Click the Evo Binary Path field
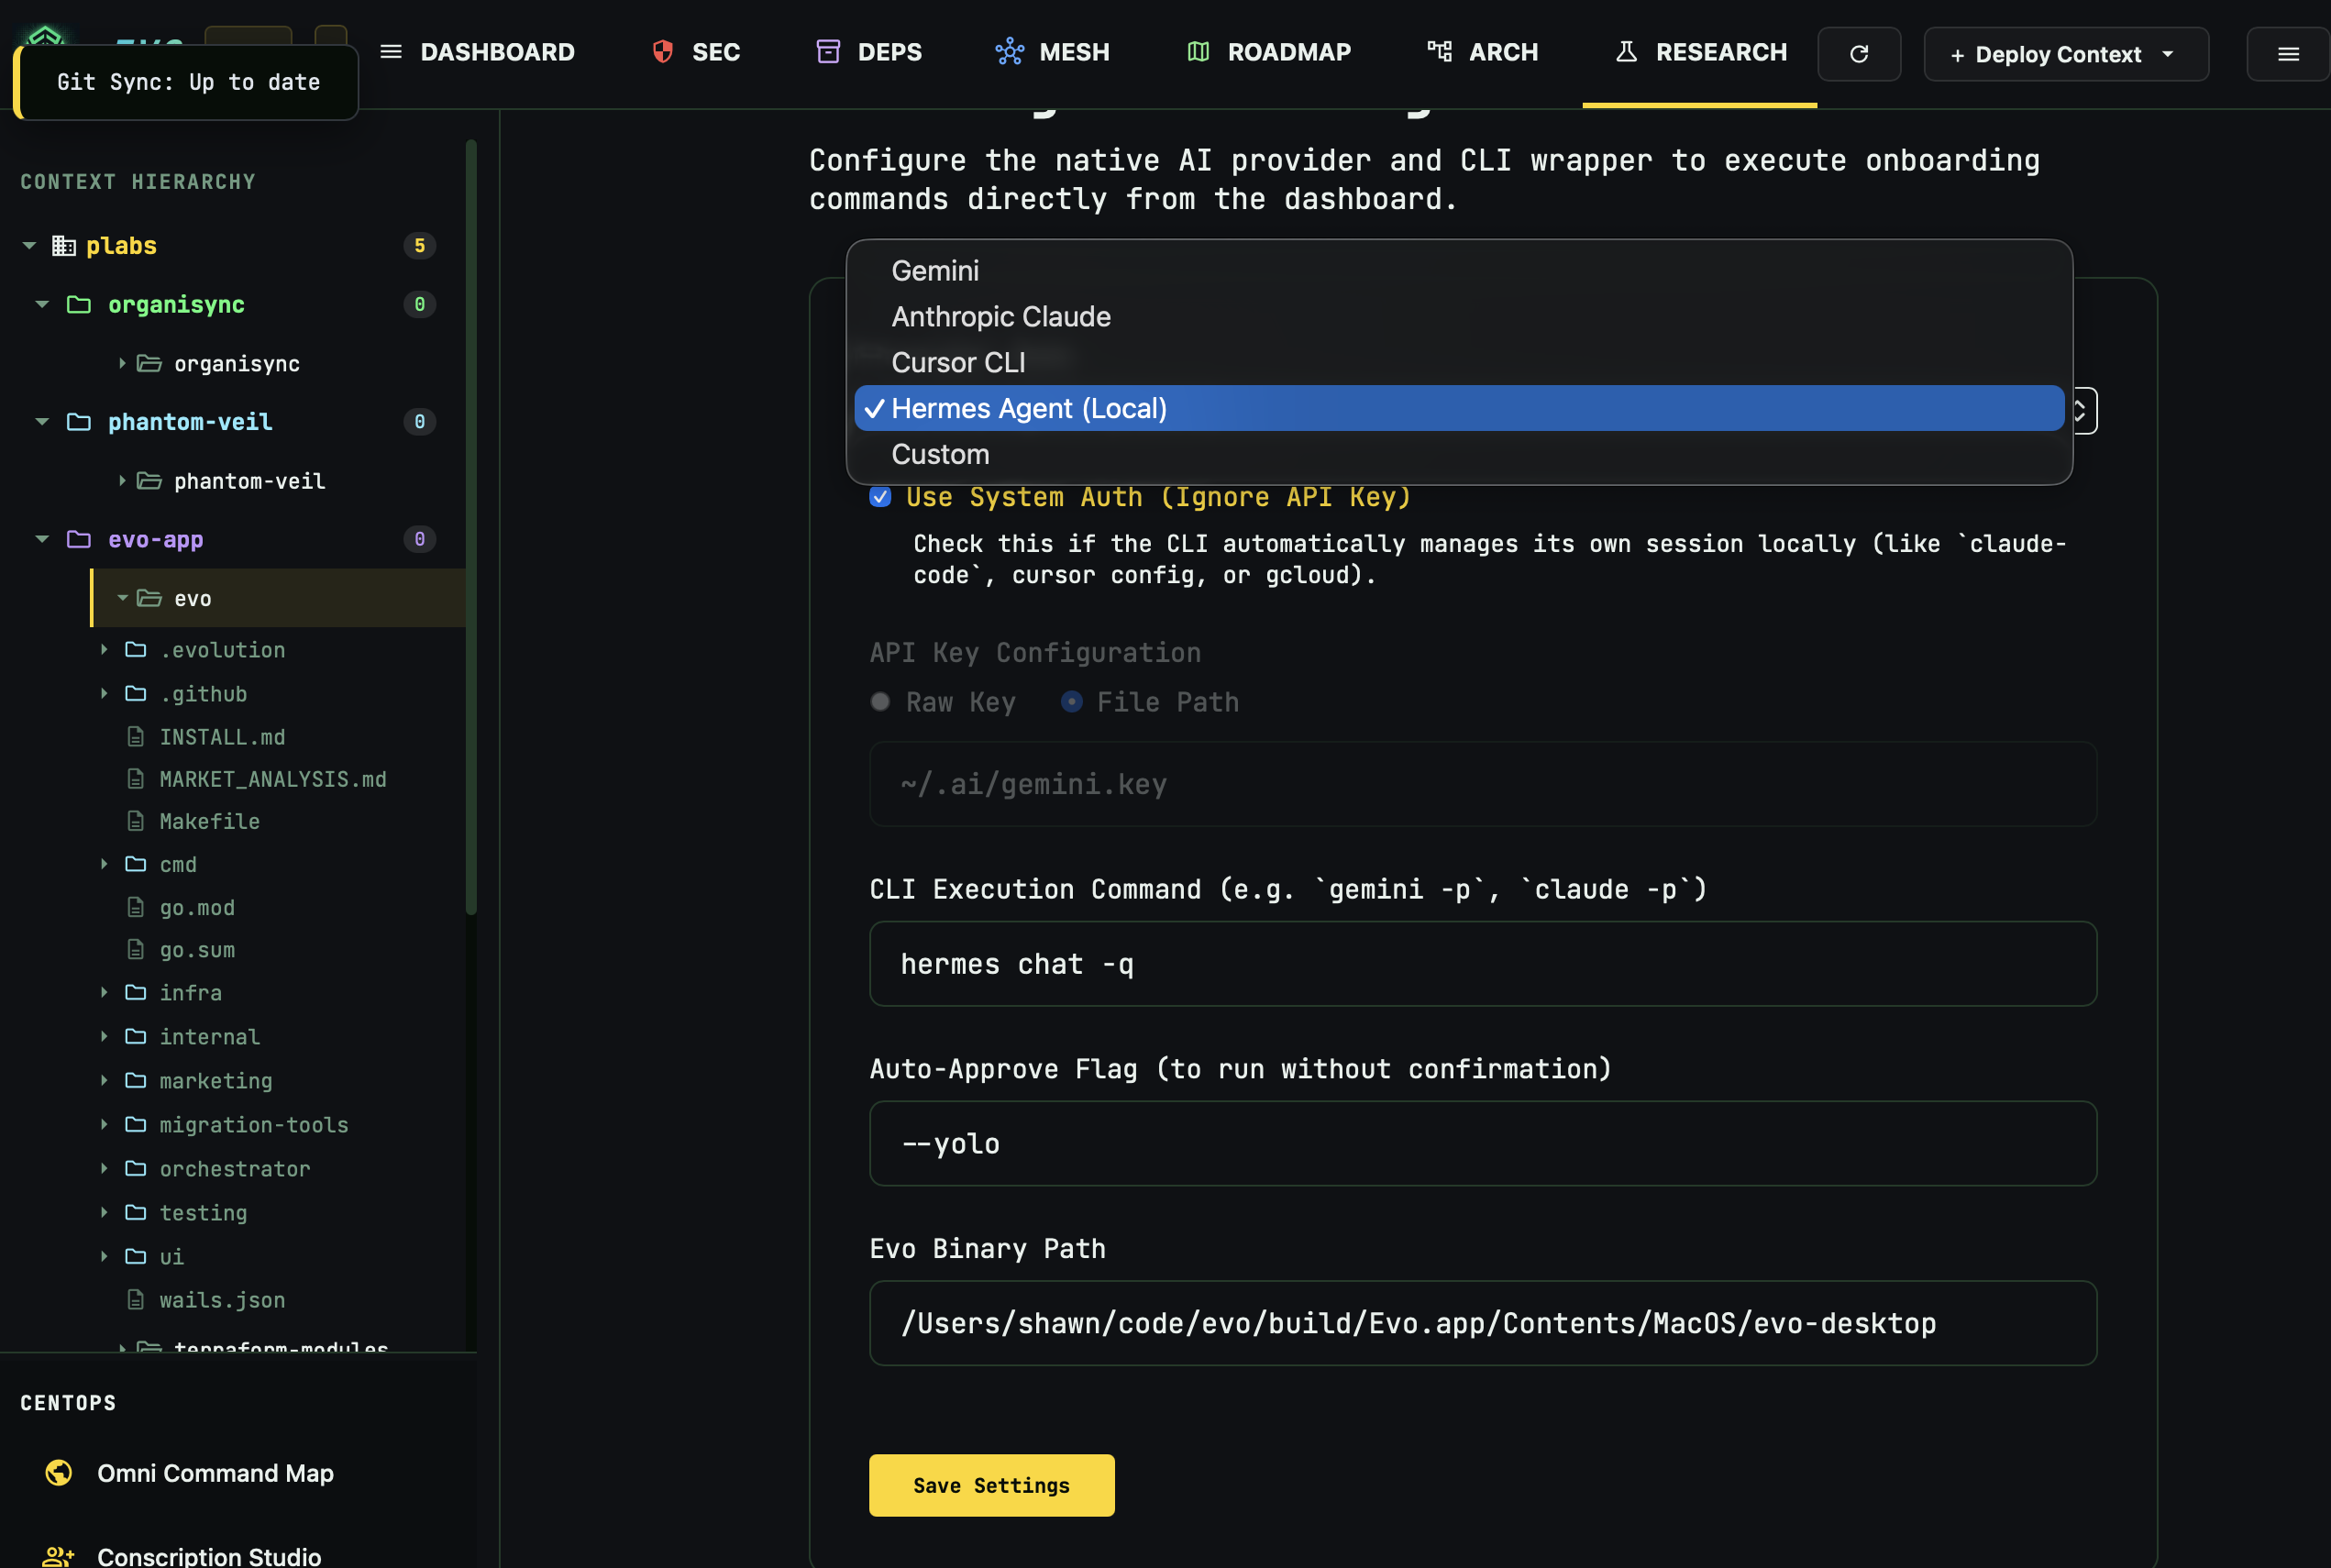This screenshot has width=2331, height=1568. click(1483, 1323)
